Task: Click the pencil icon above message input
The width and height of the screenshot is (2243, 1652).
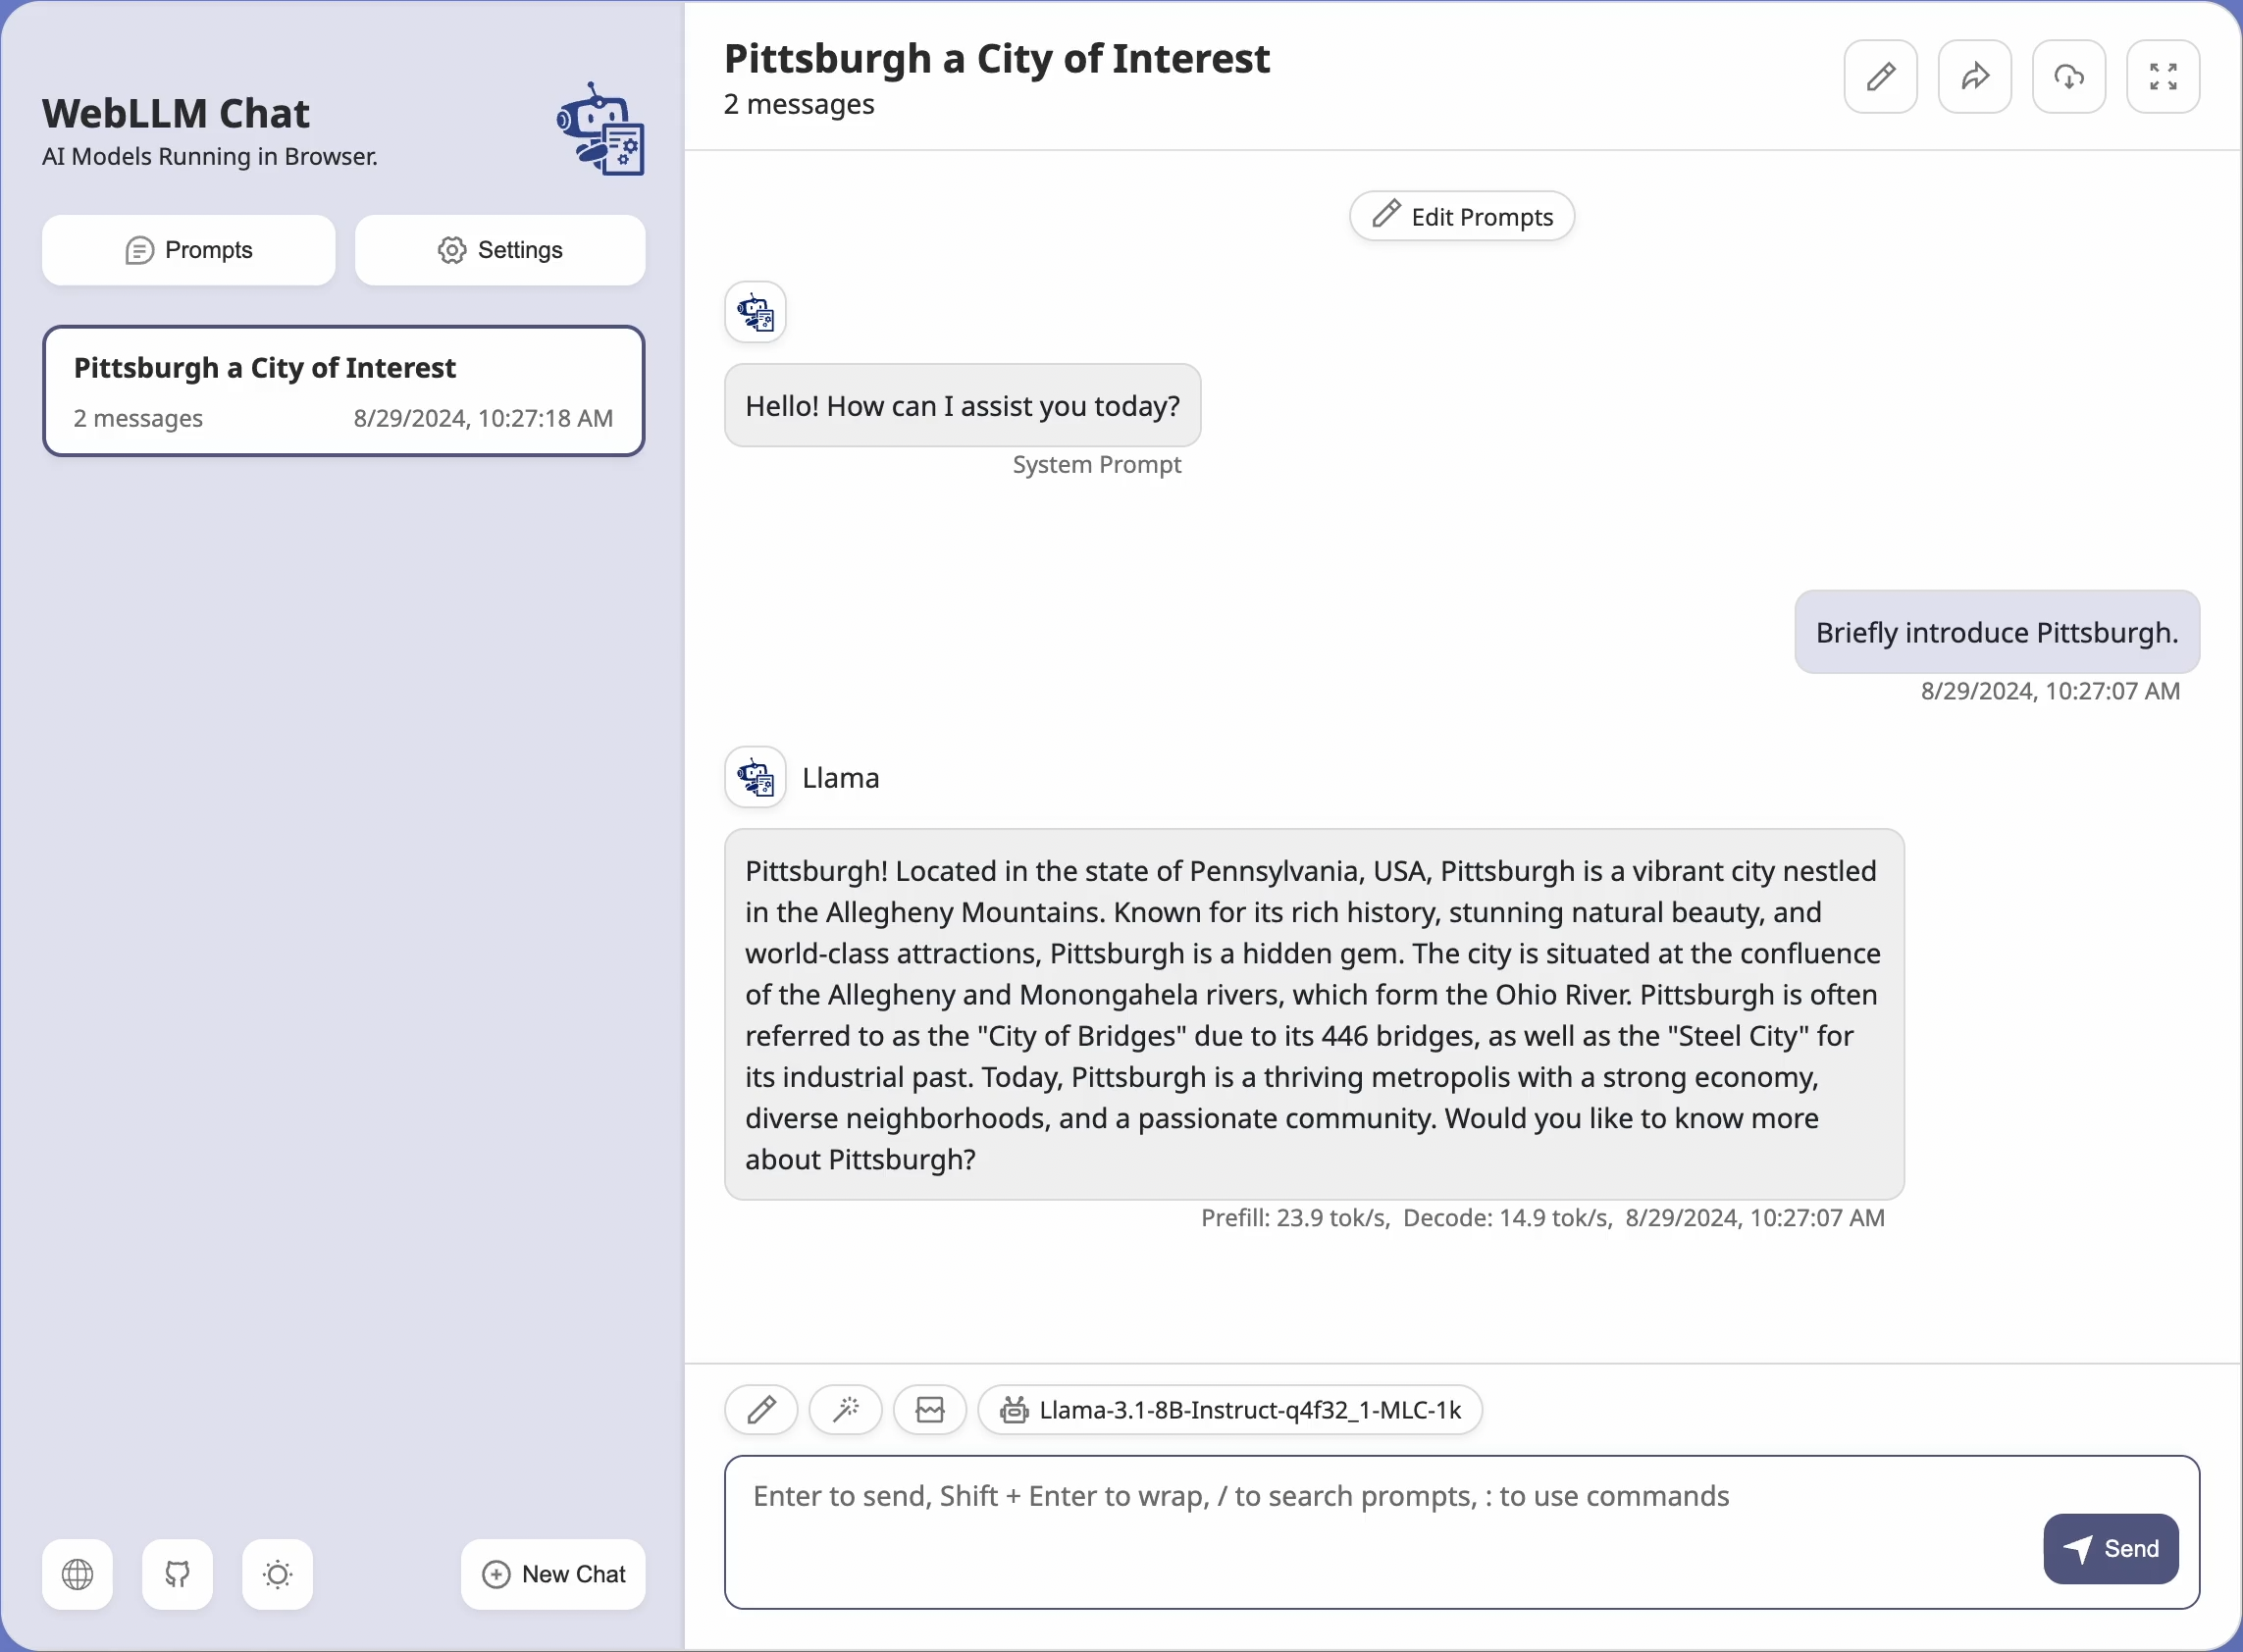Action: (761, 1410)
